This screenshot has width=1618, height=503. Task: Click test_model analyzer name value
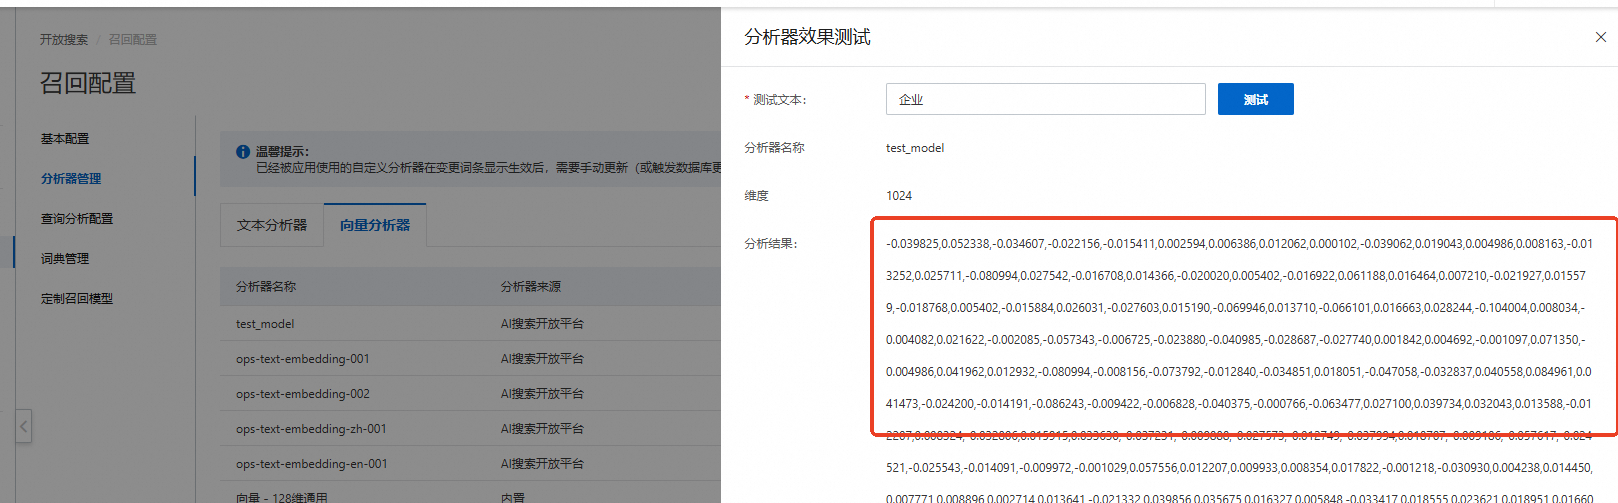tap(915, 147)
